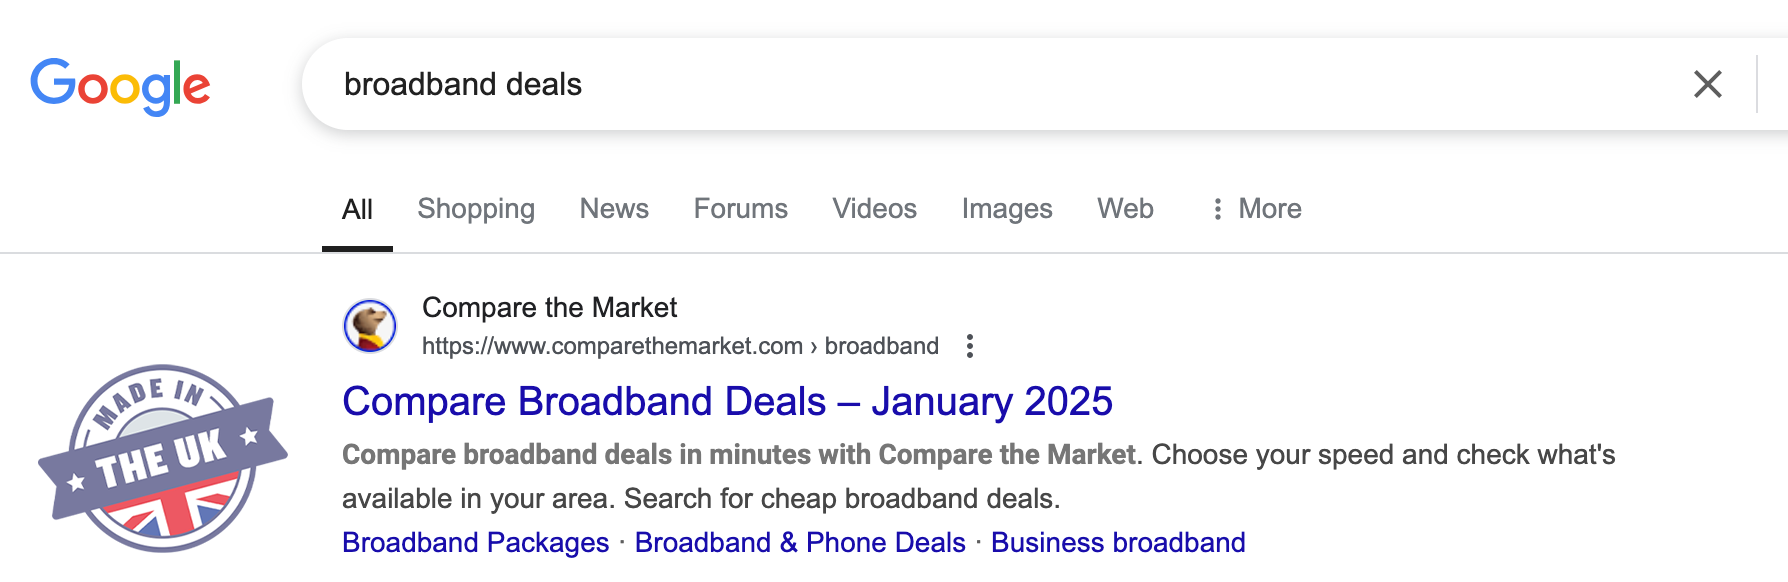The height and width of the screenshot is (582, 1788).
Task: Select the Videos tab
Action: (x=874, y=209)
